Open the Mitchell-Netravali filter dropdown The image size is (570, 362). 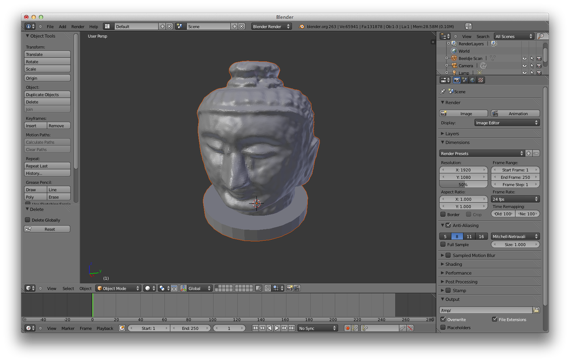click(x=515, y=236)
